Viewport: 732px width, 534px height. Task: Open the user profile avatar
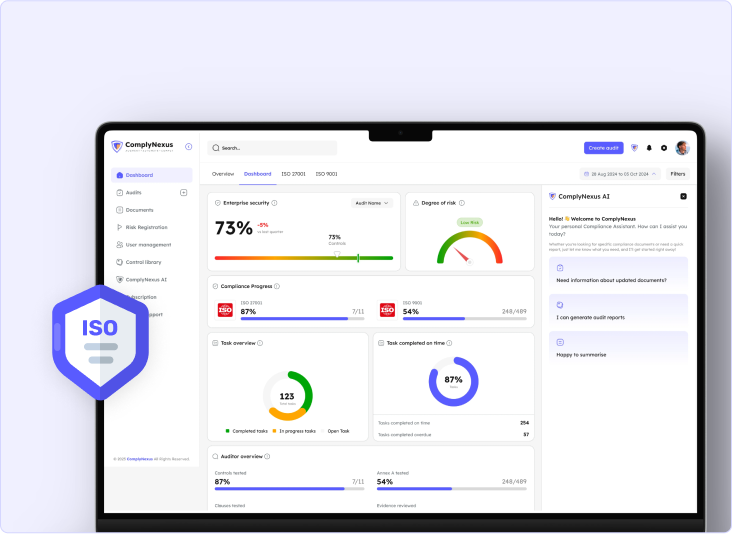click(682, 148)
